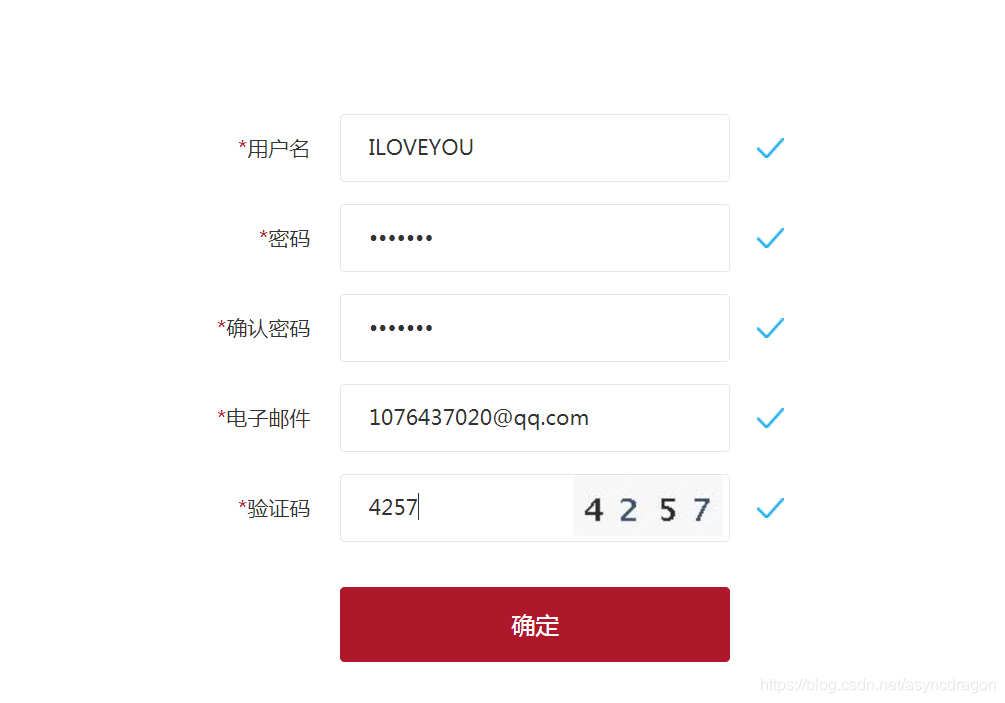Refresh the 4257 captcha image
The image size is (1005, 703).
[648, 508]
